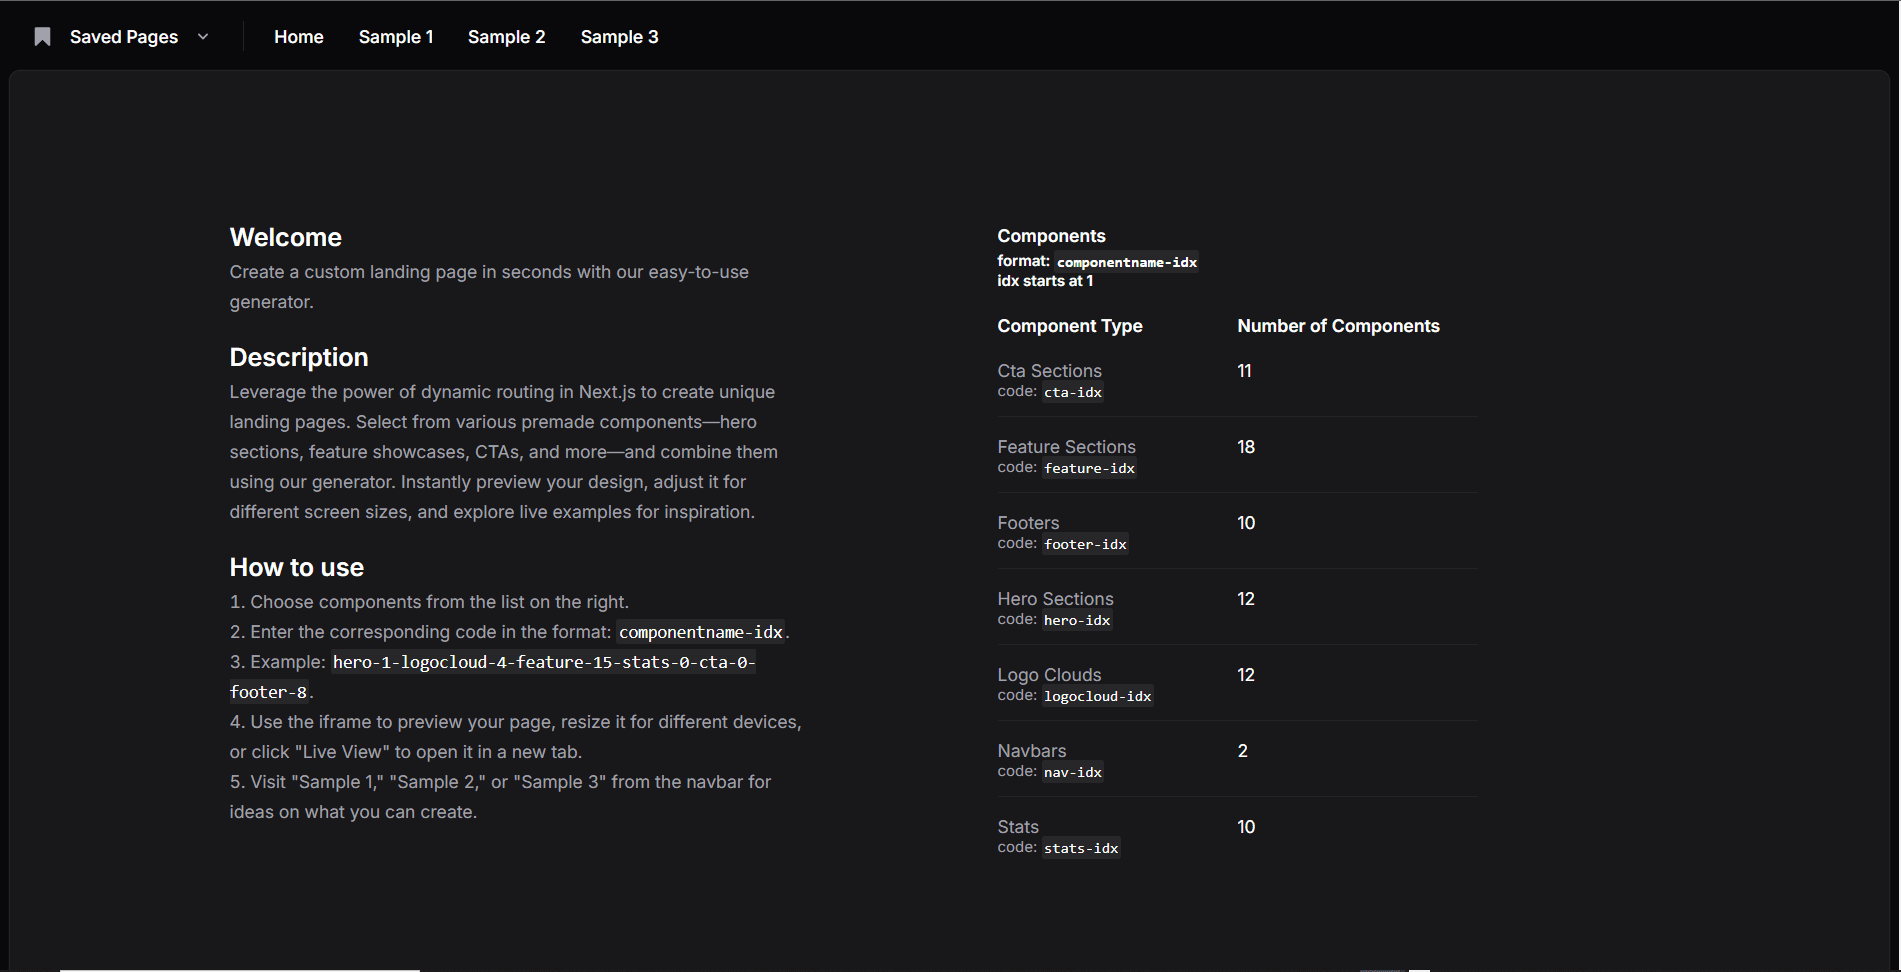Select the Stats row label

click(1018, 827)
